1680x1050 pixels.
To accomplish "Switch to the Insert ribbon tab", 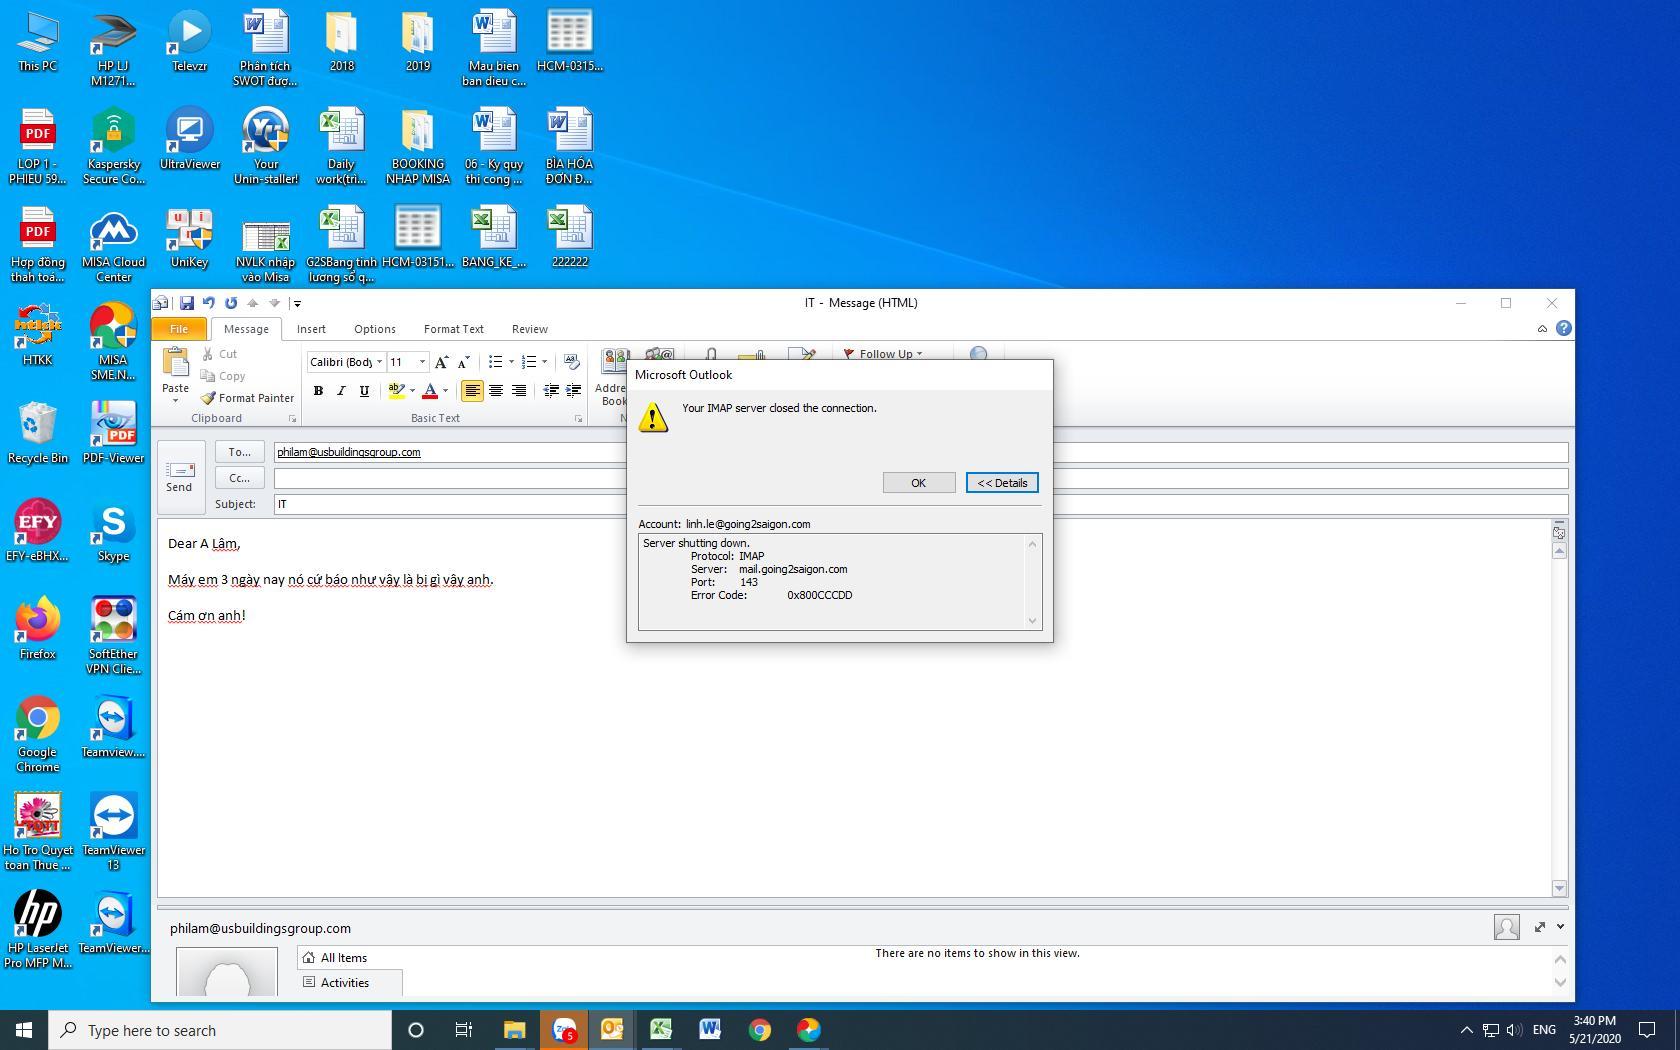I will [311, 329].
